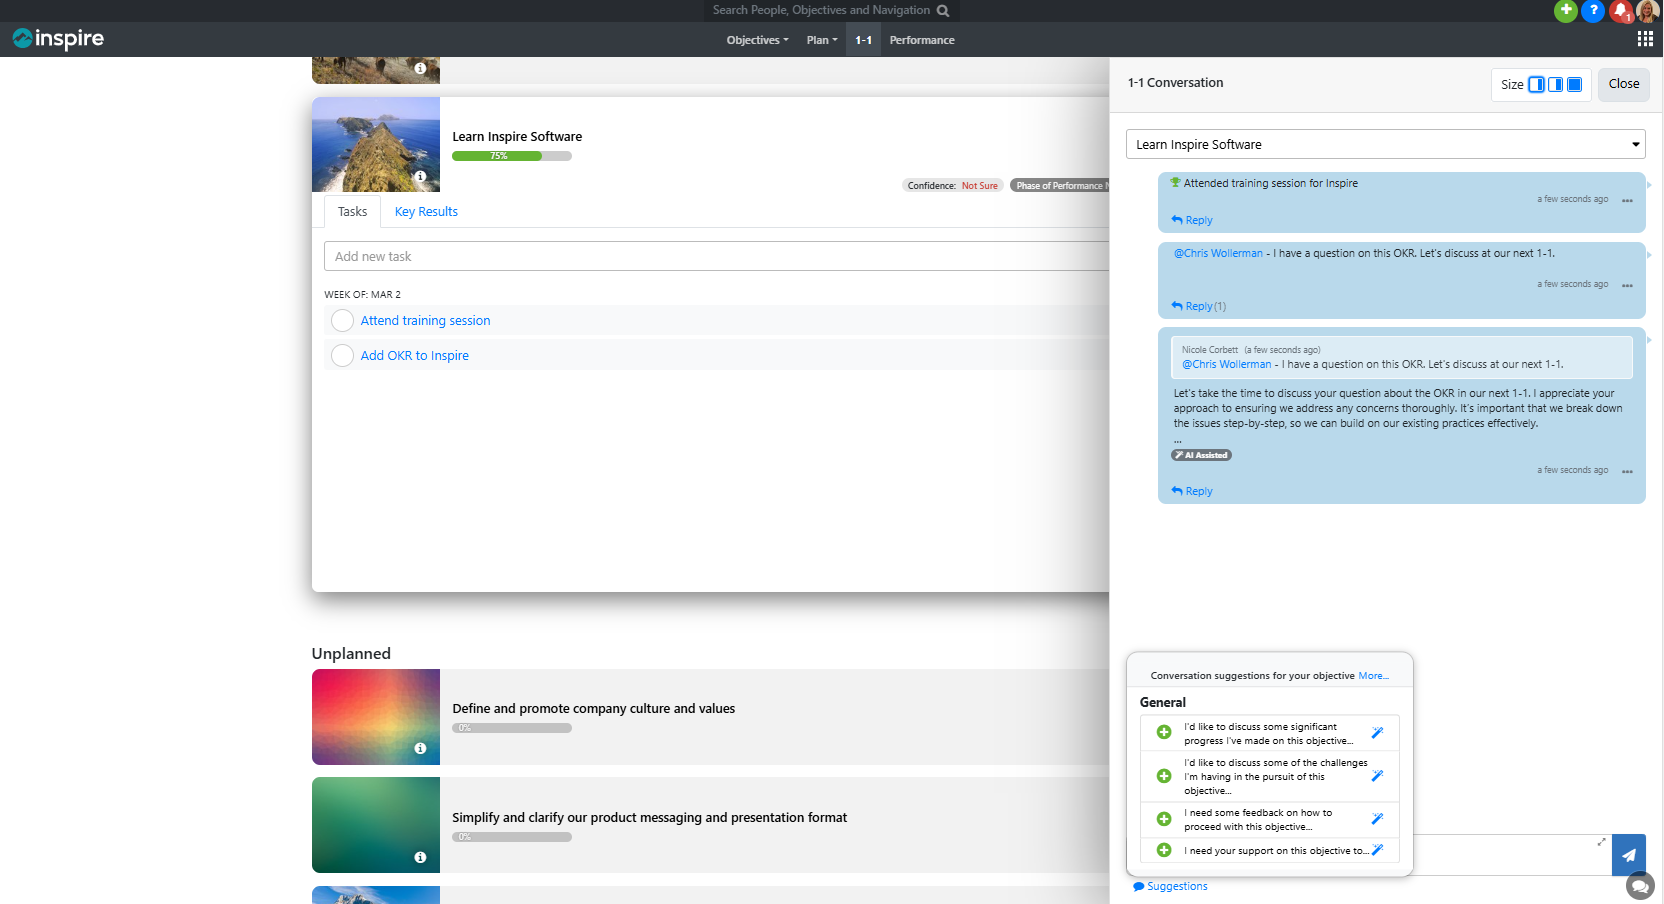Show info for product messaging objective image
The image size is (1664, 904).
420,857
